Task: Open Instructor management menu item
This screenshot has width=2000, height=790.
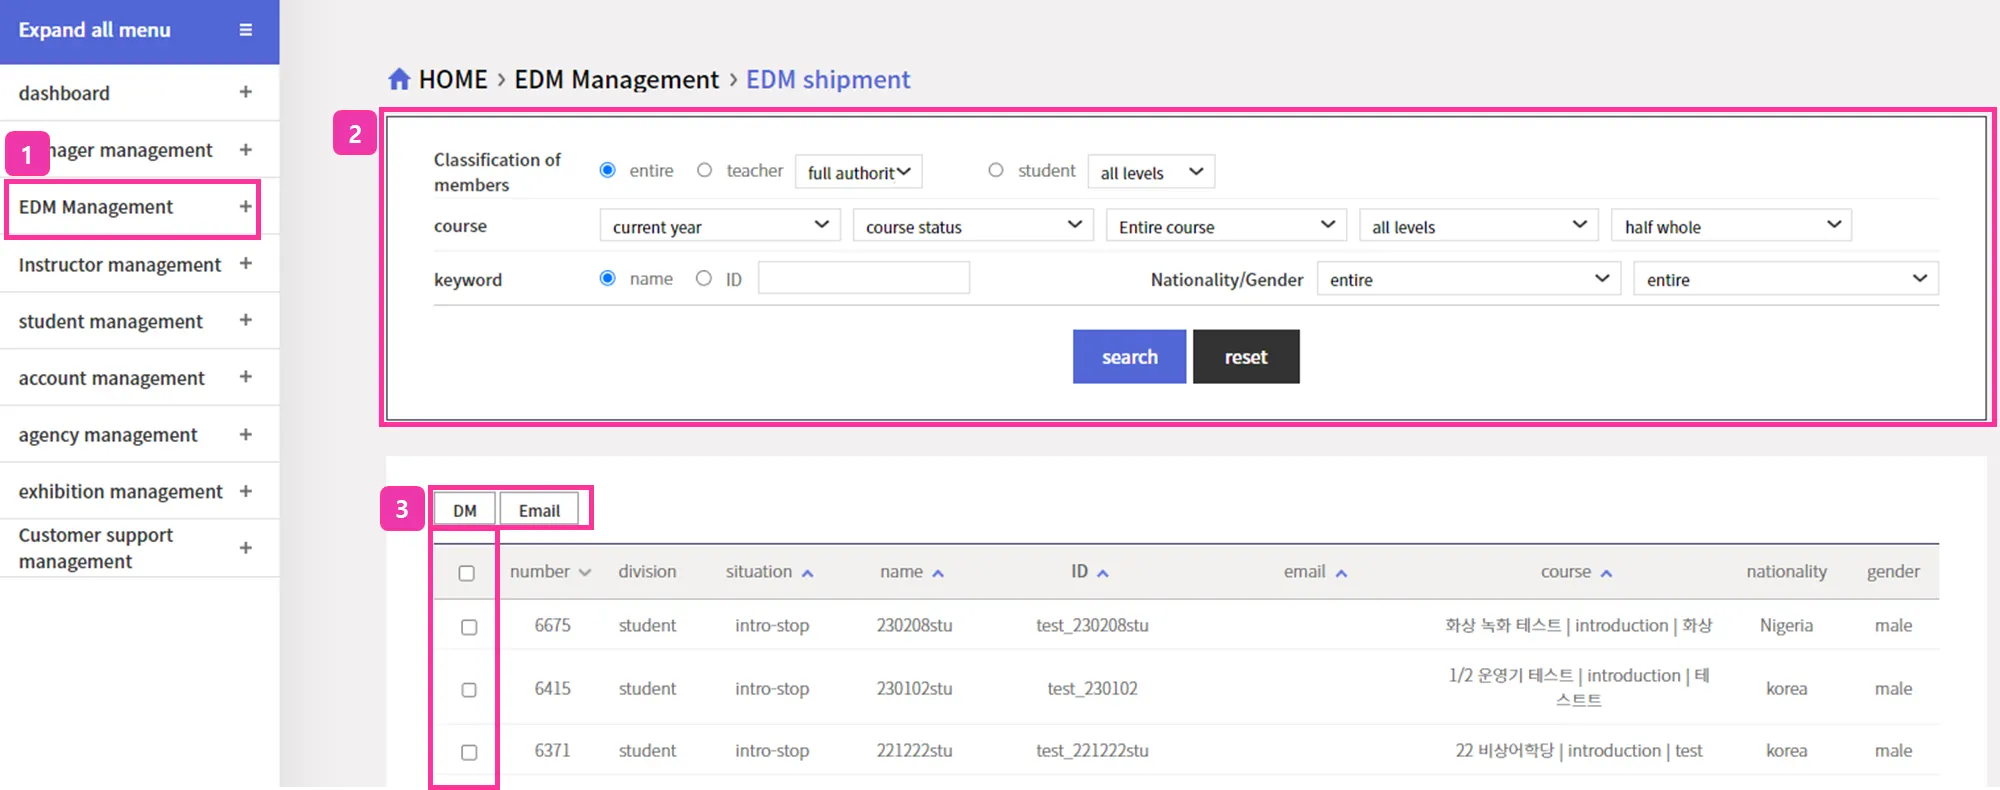Action: point(120,264)
